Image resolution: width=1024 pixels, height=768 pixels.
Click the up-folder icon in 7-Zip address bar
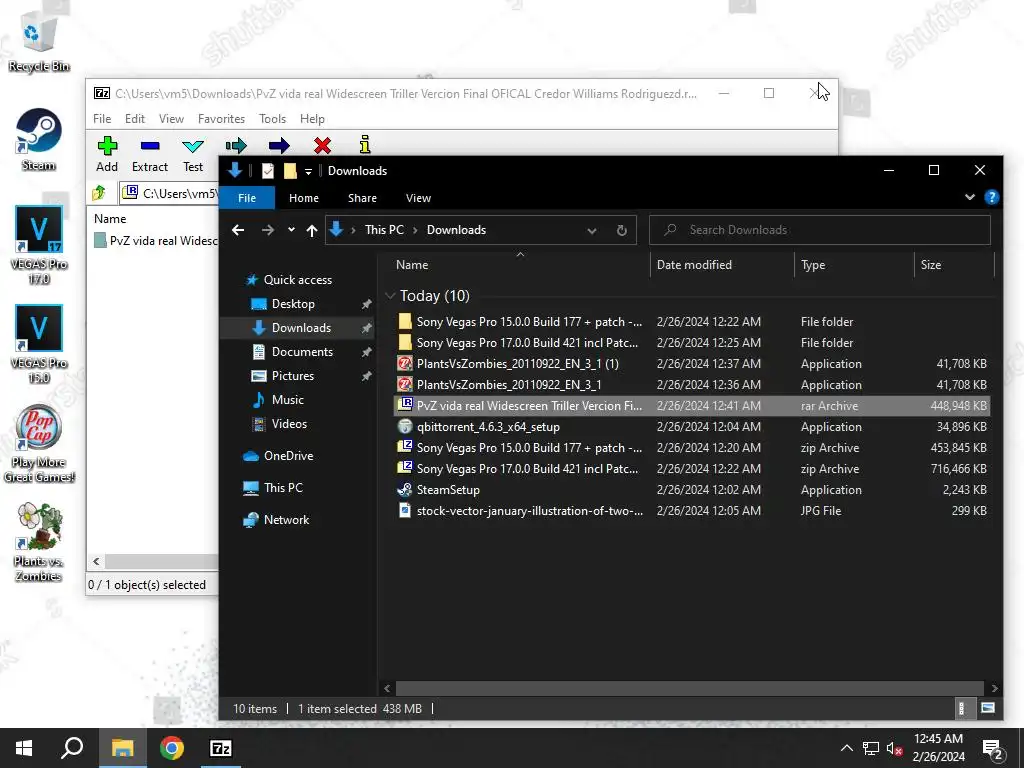(99, 193)
